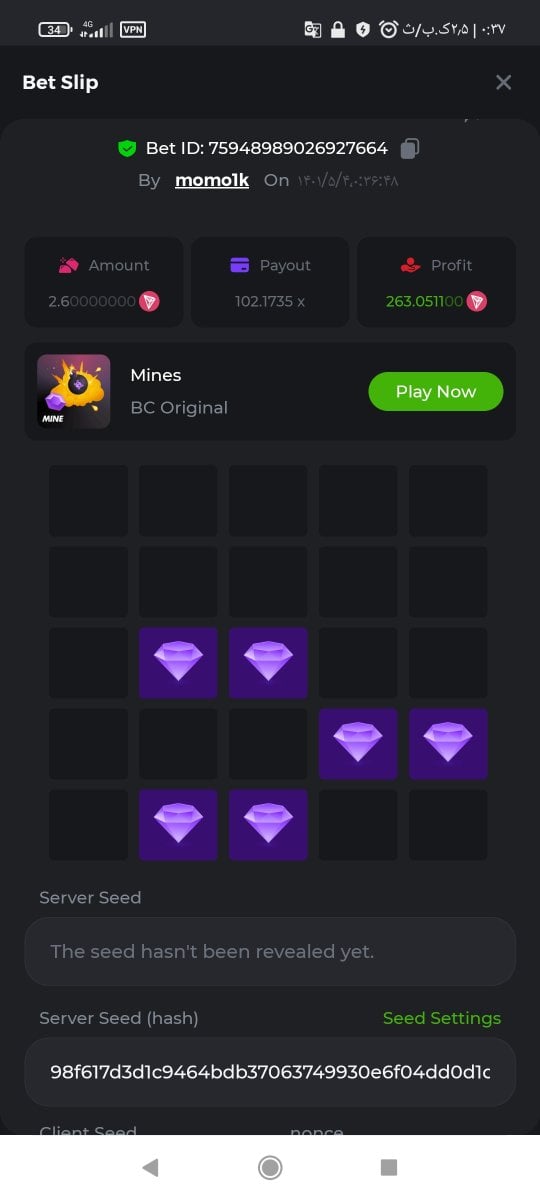Viewport: 540px width, 1200px height.
Task: Tap the Android home circle button
Action: click(270, 1167)
